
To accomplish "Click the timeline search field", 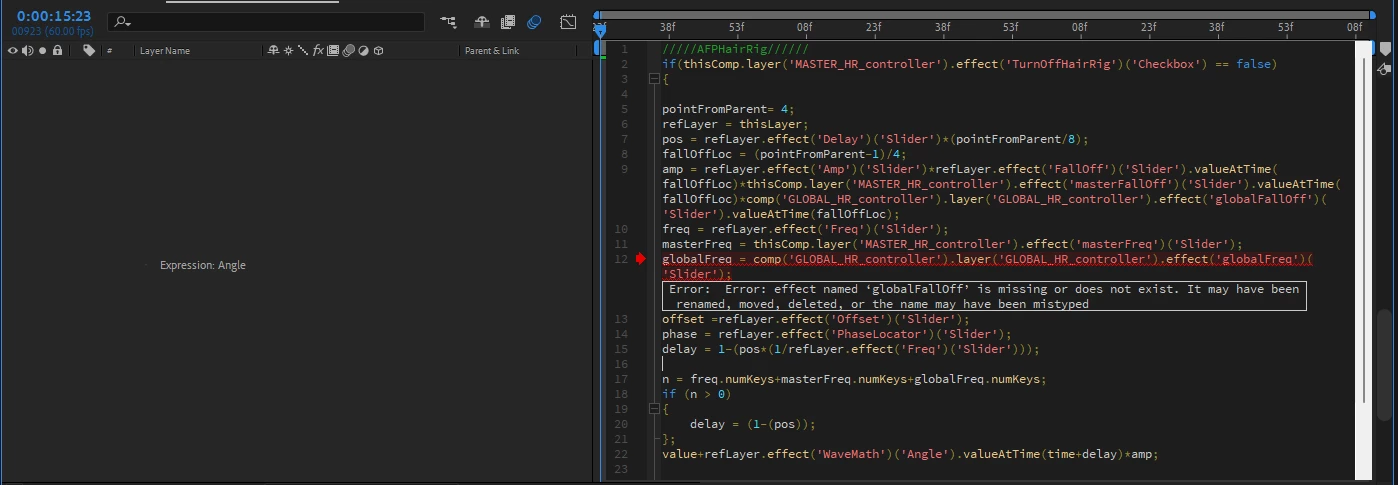I will tap(266, 21).
